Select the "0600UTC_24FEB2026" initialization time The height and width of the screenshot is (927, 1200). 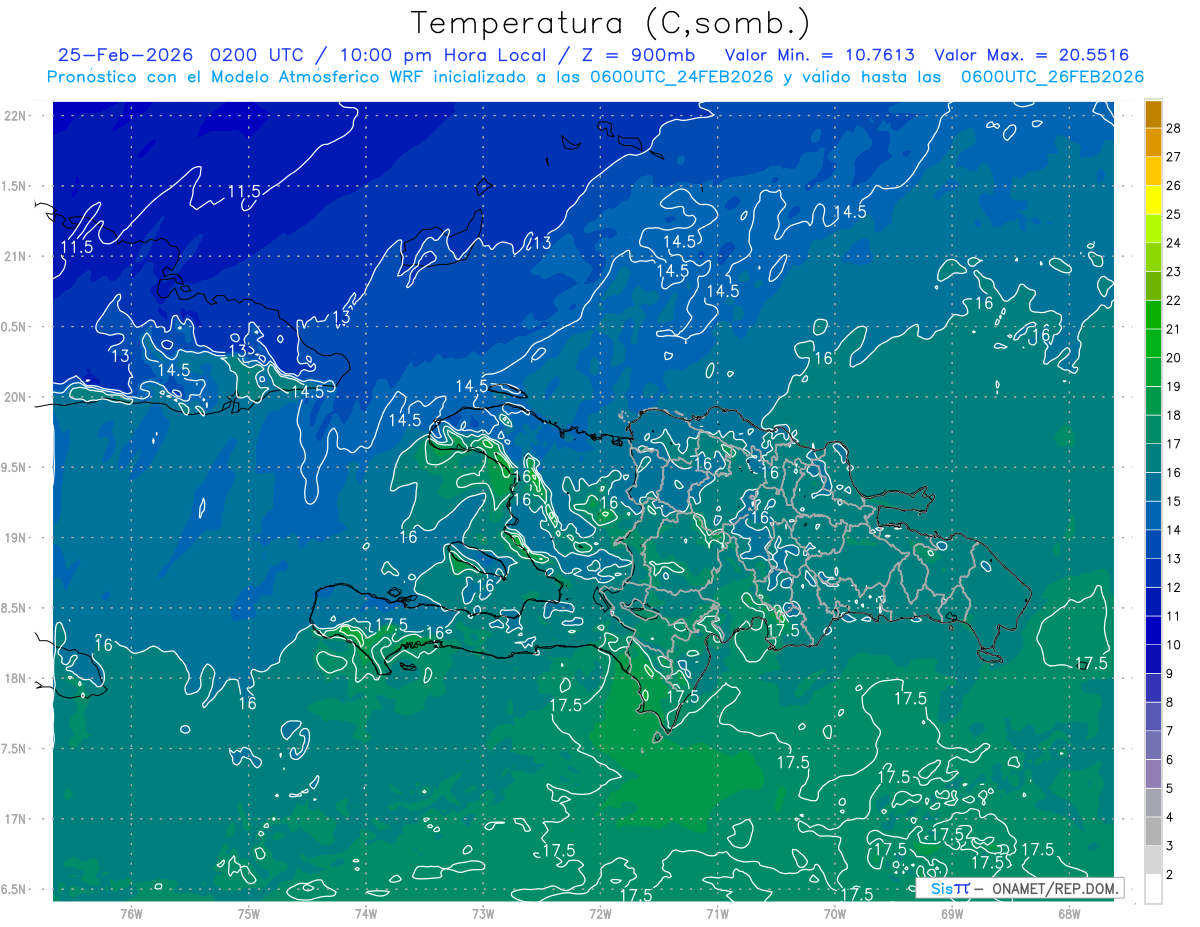click(682, 77)
